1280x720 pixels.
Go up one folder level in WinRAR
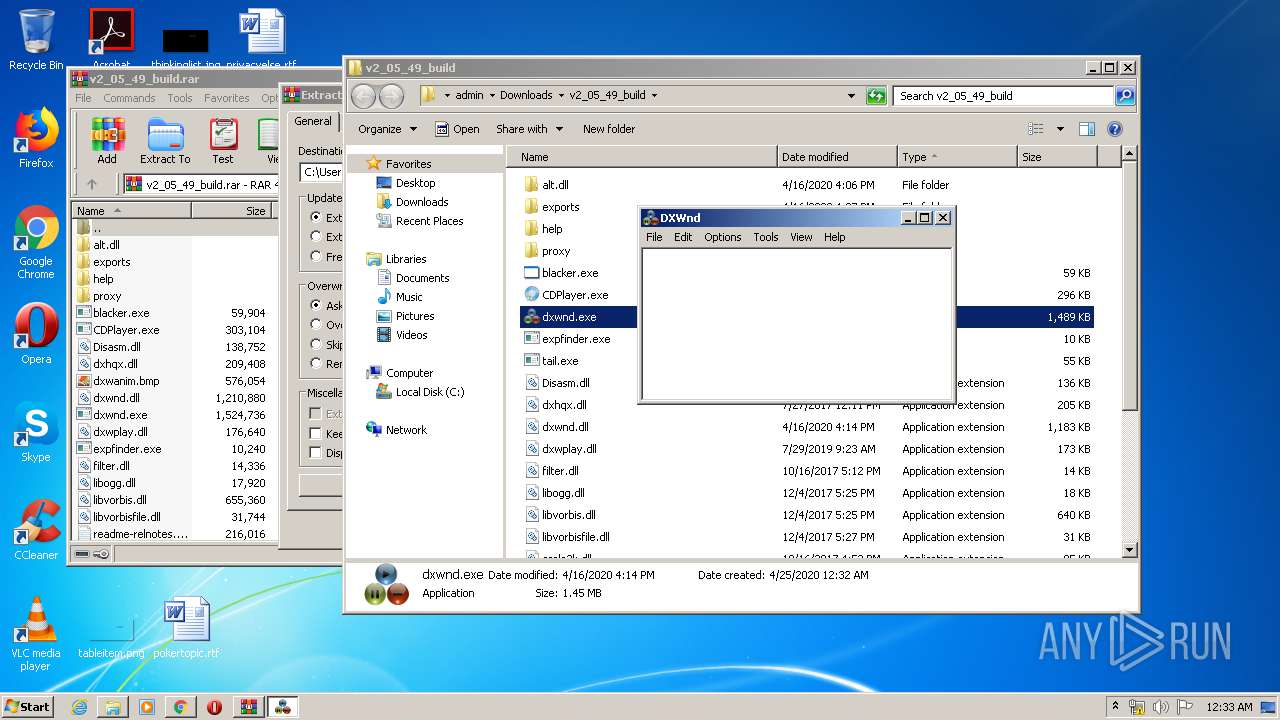point(92,184)
